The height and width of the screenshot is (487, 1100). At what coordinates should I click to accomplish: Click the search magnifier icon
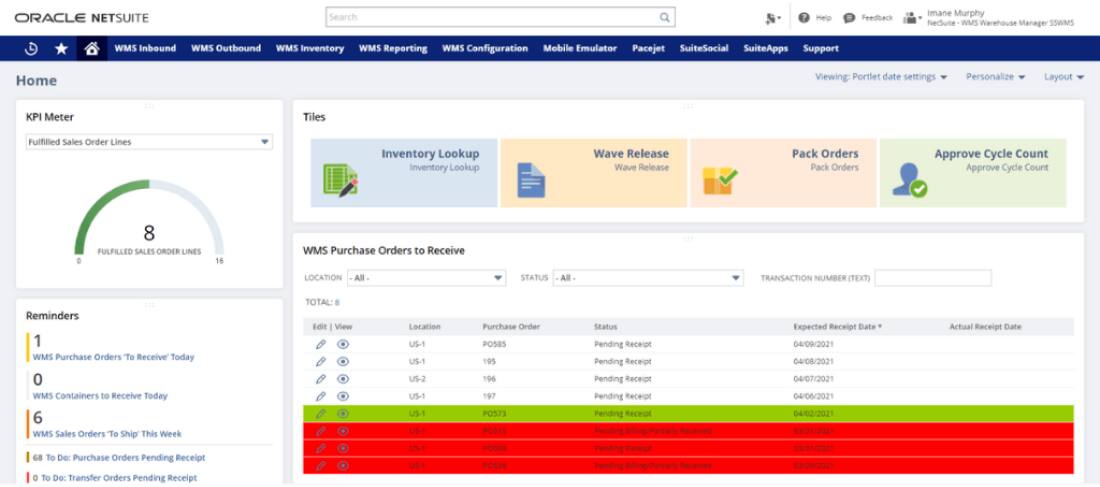(x=664, y=18)
